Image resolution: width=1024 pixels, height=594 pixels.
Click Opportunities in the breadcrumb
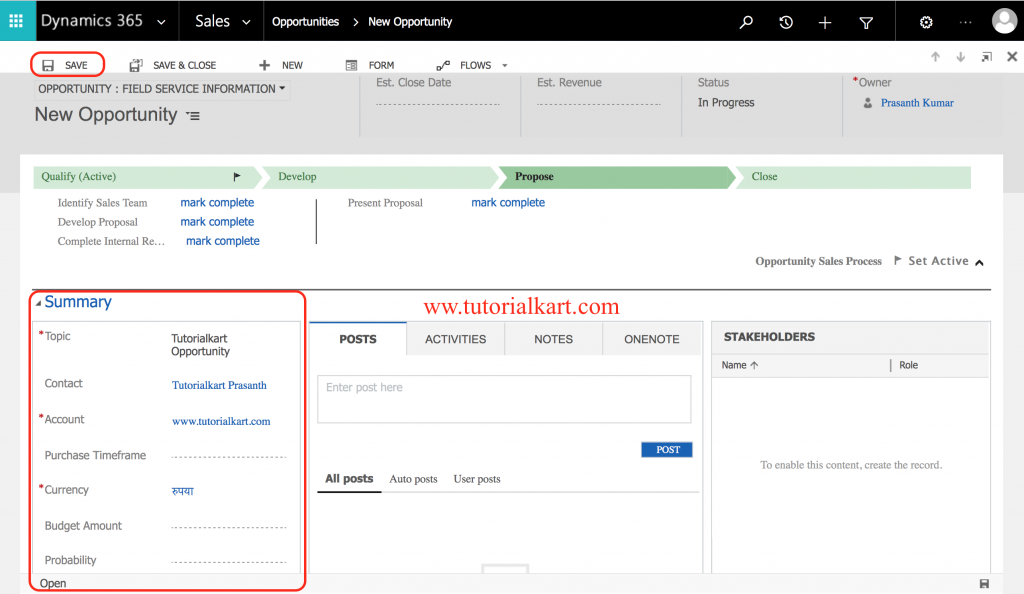click(306, 22)
